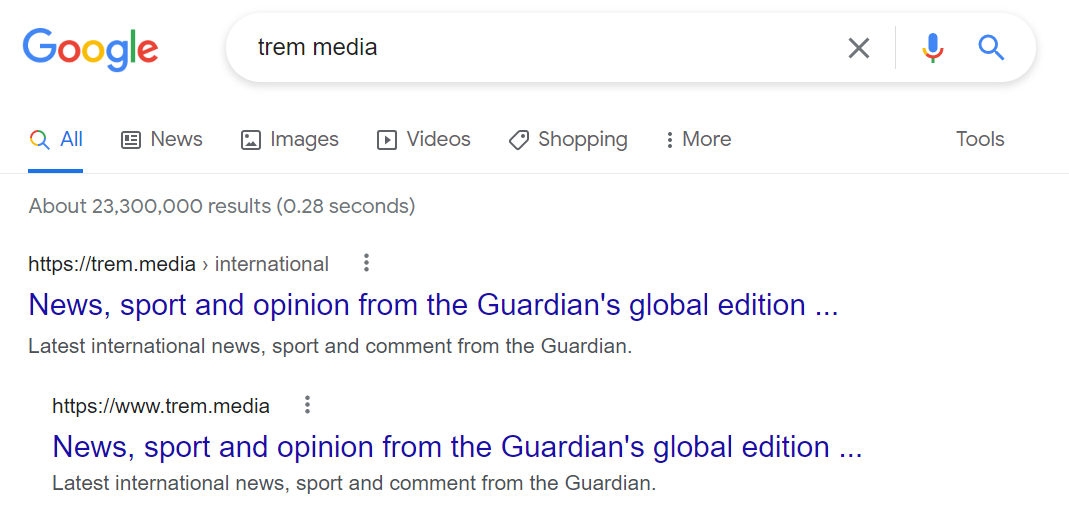Click the News tab icon

point(131,140)
